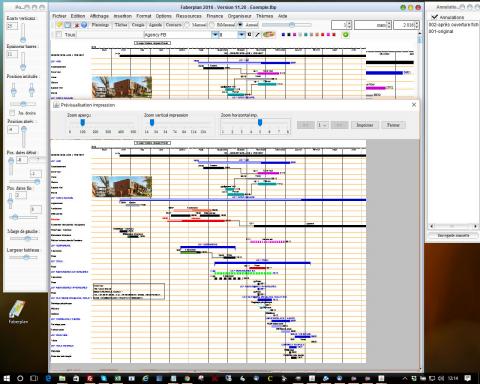480x384 pixels.
Task: Click the Congés toolbar button
Action: (138, 25)
